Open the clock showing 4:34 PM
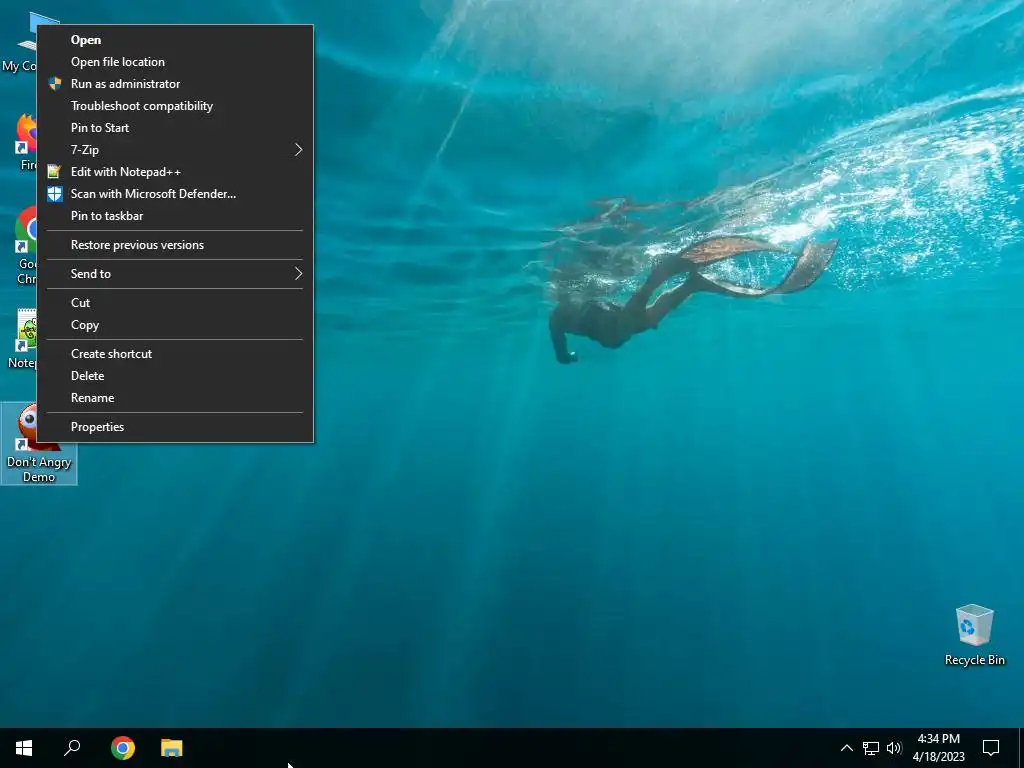The width and height of the screenshot is (1024, 768). tap(938, 748)
